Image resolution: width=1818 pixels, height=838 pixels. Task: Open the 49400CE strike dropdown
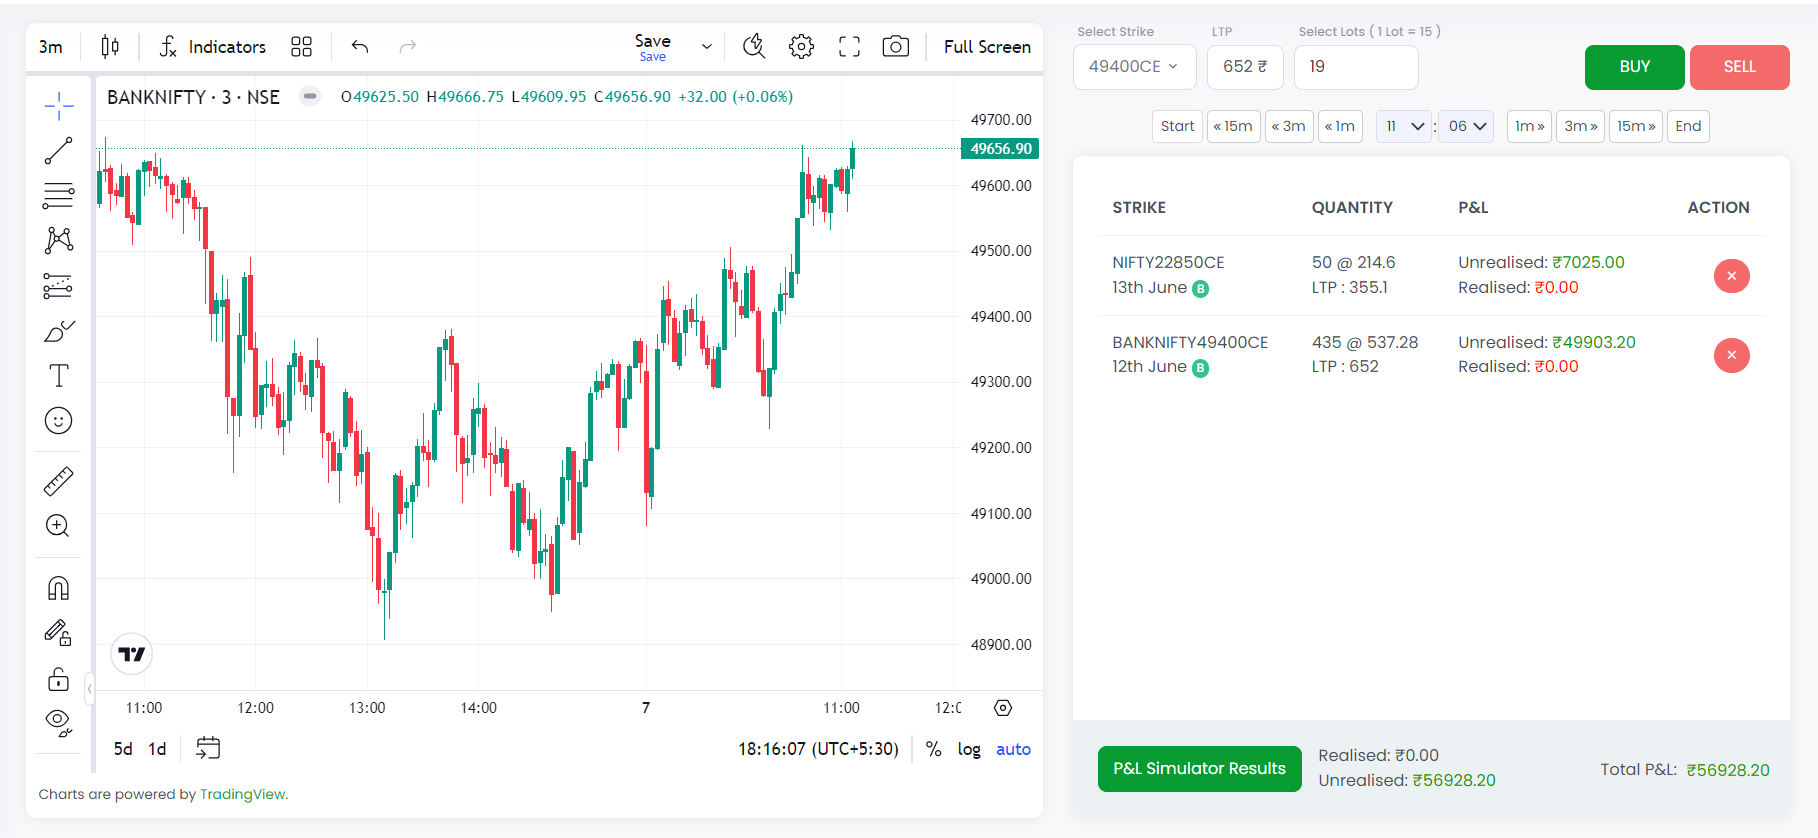(1134, 67)
